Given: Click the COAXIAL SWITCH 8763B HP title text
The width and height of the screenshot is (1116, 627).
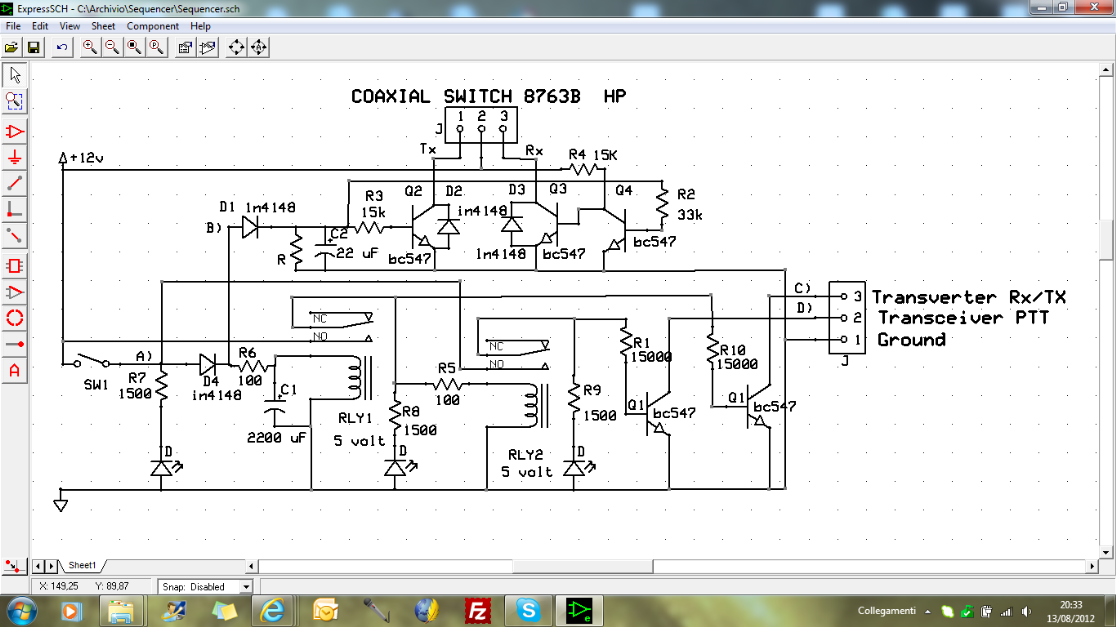Looking at the screenshot, I should [488, 96].
